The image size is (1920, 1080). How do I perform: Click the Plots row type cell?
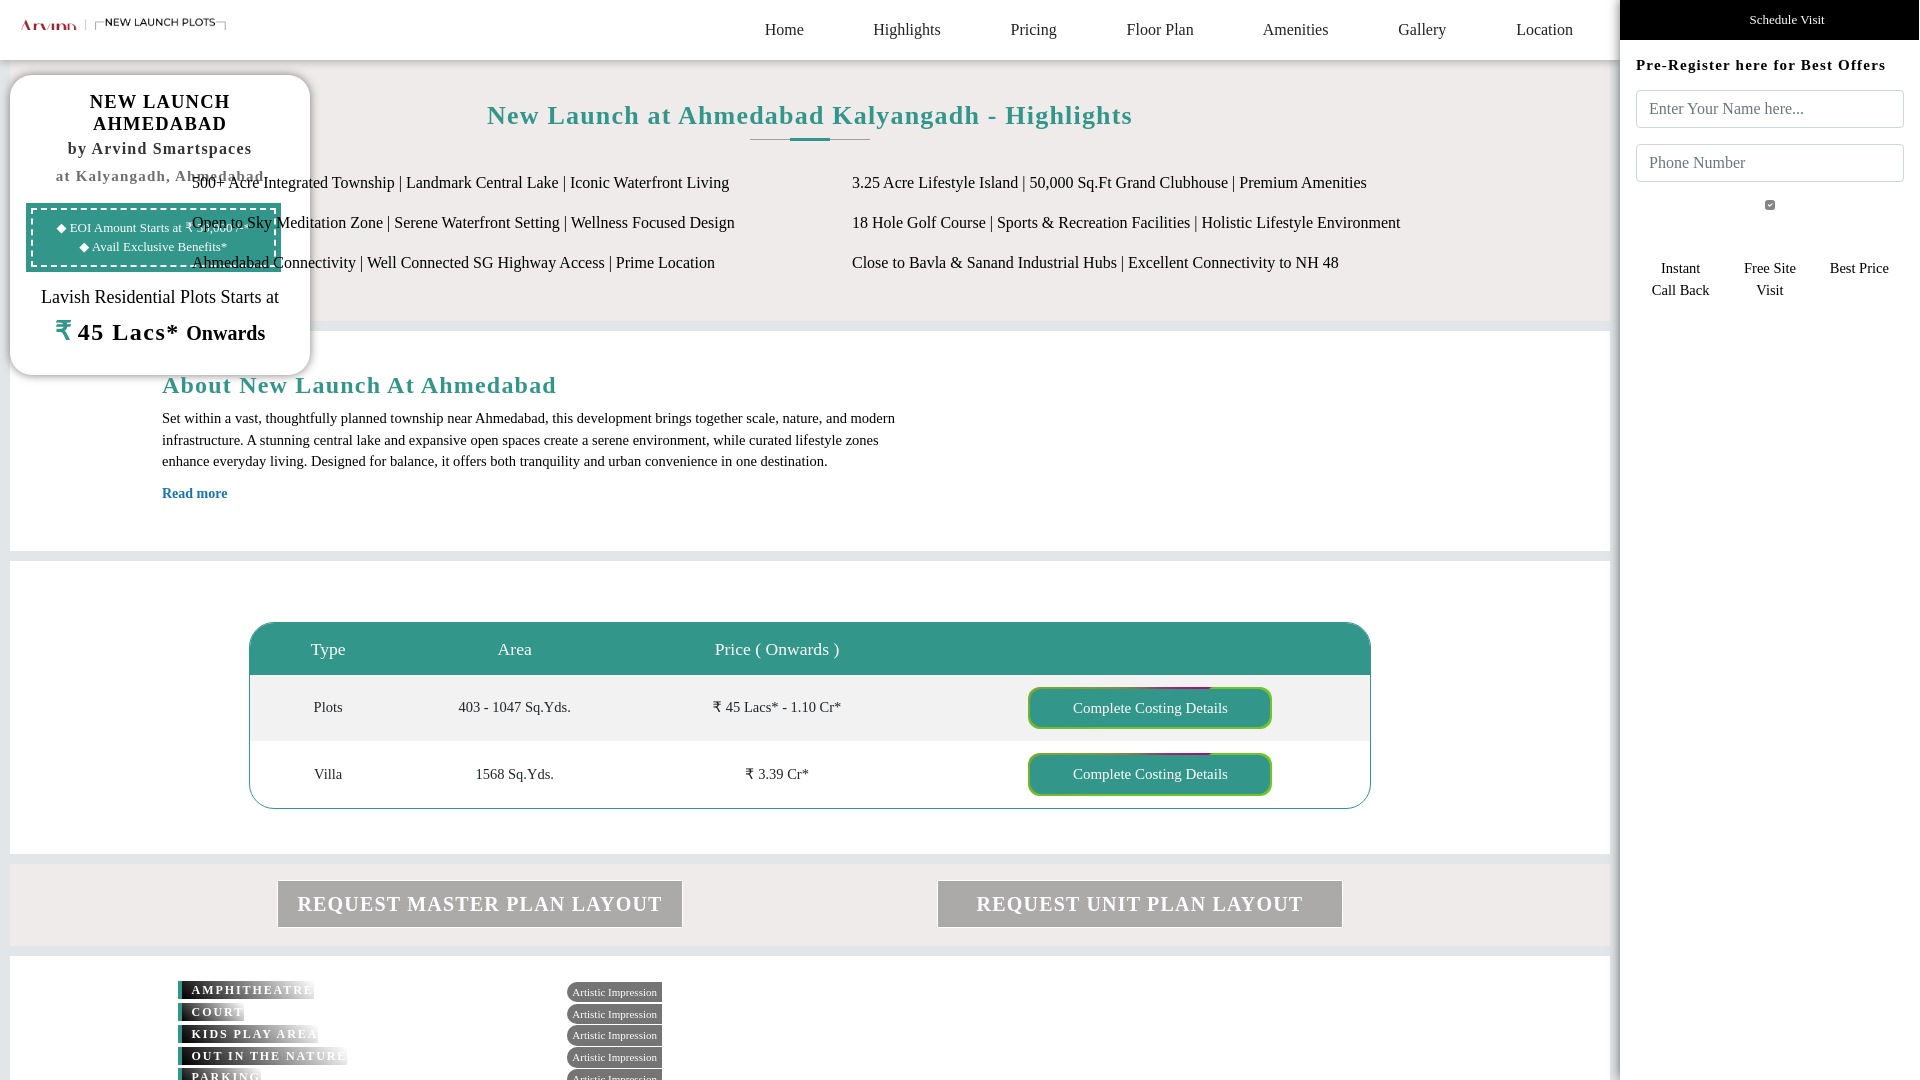[328, 707]
